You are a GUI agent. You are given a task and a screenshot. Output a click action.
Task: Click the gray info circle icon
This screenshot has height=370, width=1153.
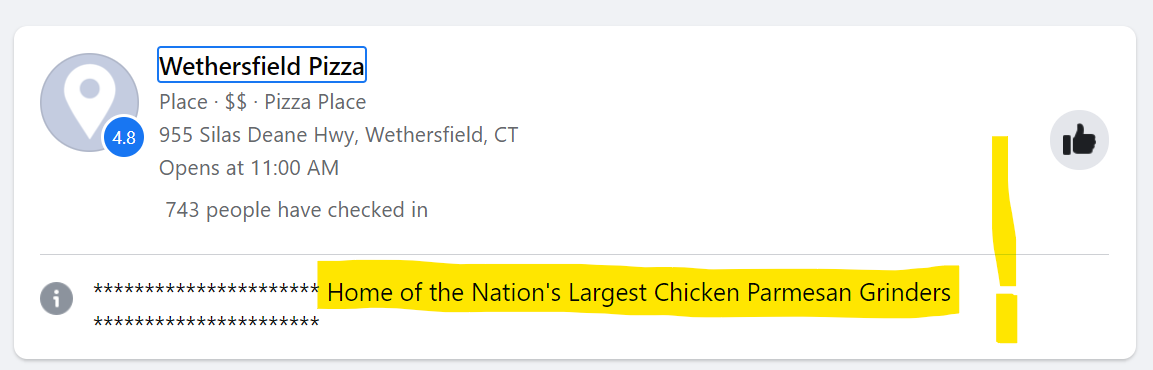[x=57, y=299]
